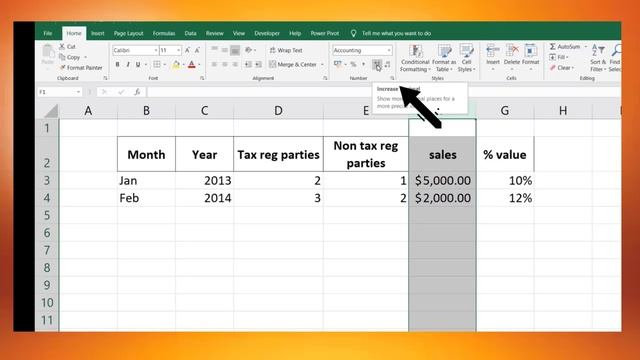The height and width of the screenshot is (360, 640).
Task: Click the Cut scissors icon
Action: click(x=62, y=47)
